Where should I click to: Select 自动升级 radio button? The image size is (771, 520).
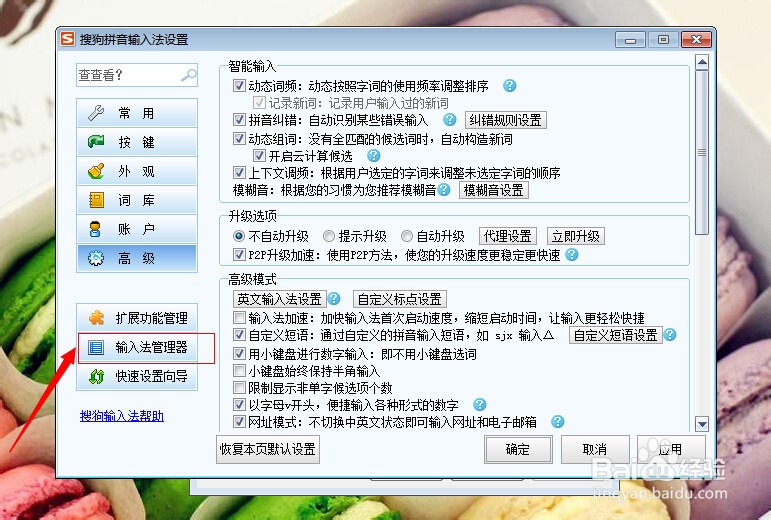407,236
